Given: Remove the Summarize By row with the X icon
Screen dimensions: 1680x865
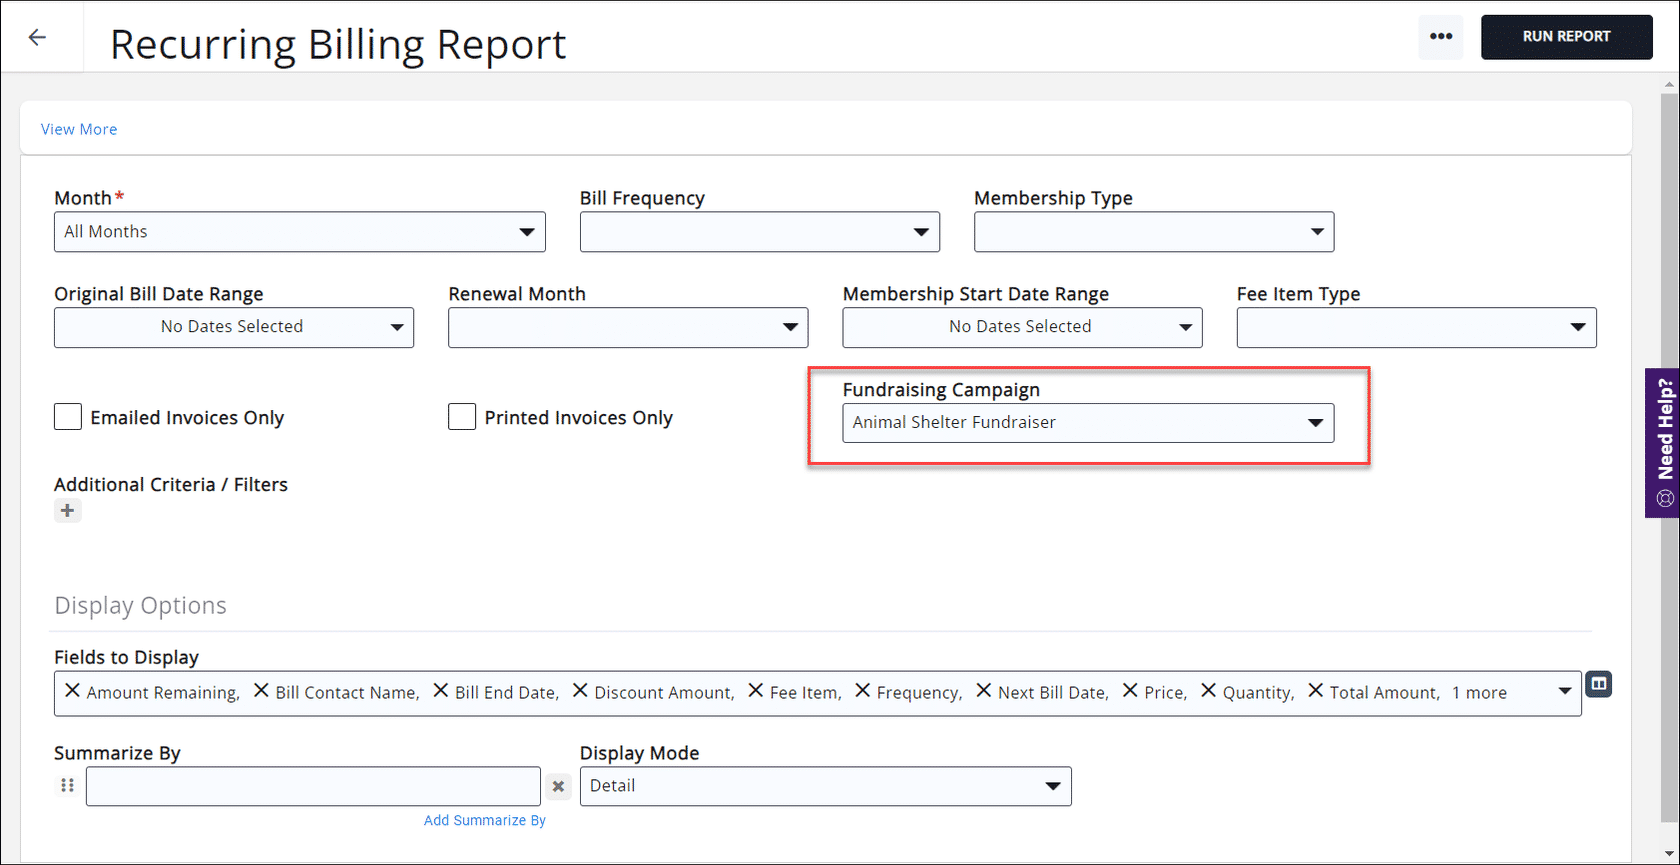Looking at the screenshot, I should coord(558,787).
